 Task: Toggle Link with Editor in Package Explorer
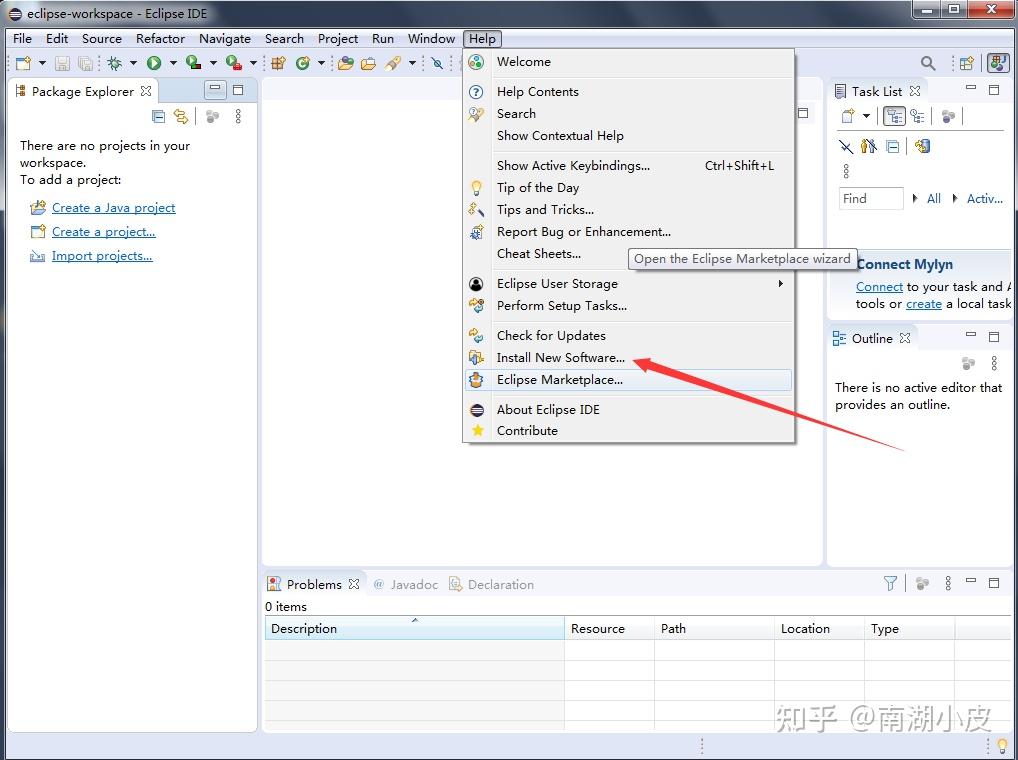point(180,116)
